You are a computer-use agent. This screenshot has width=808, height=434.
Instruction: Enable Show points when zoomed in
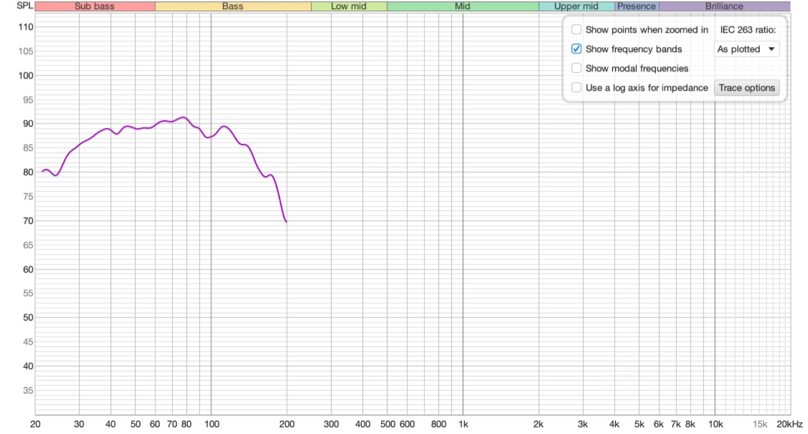pos(576,30)
